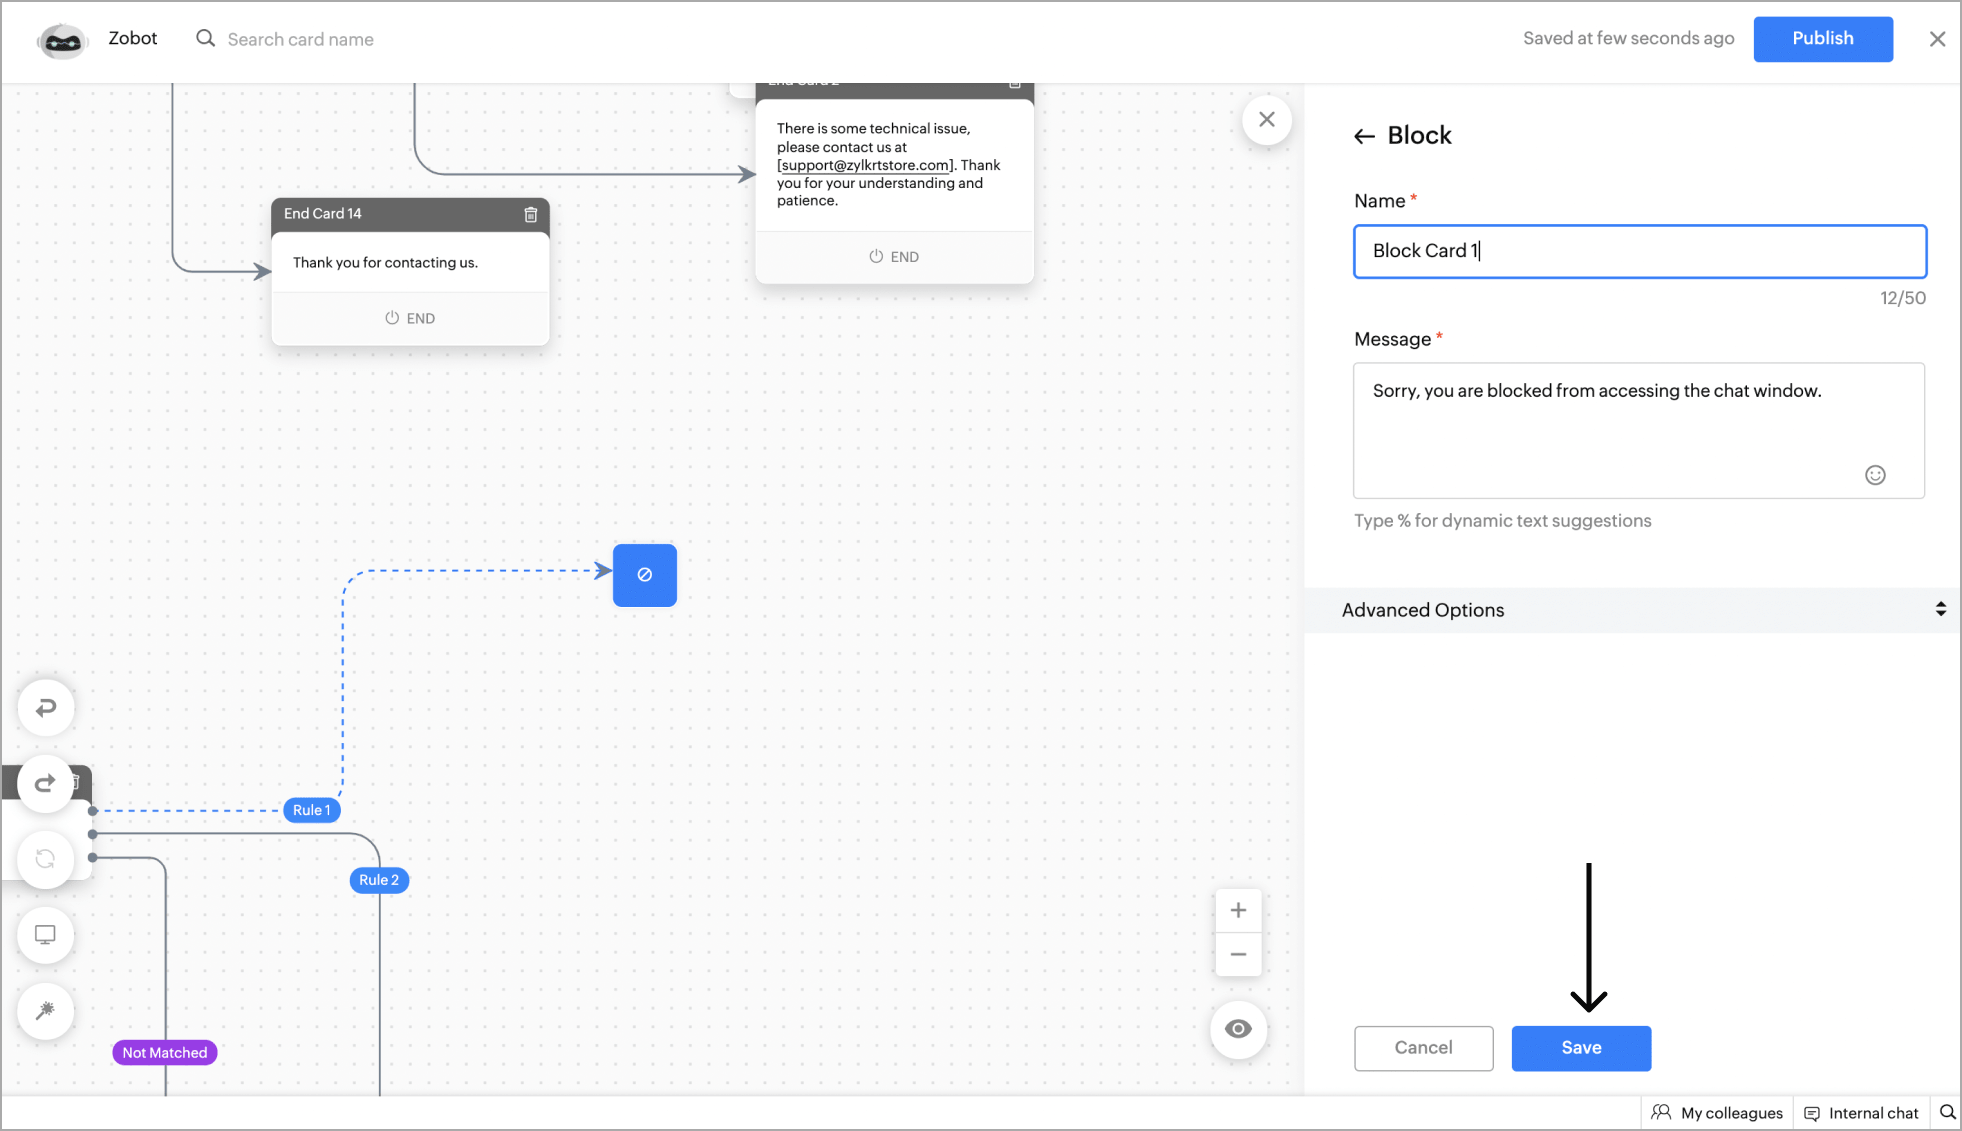
Task: Zoom in the canvas with plus
Action: tap(1238, 910)
